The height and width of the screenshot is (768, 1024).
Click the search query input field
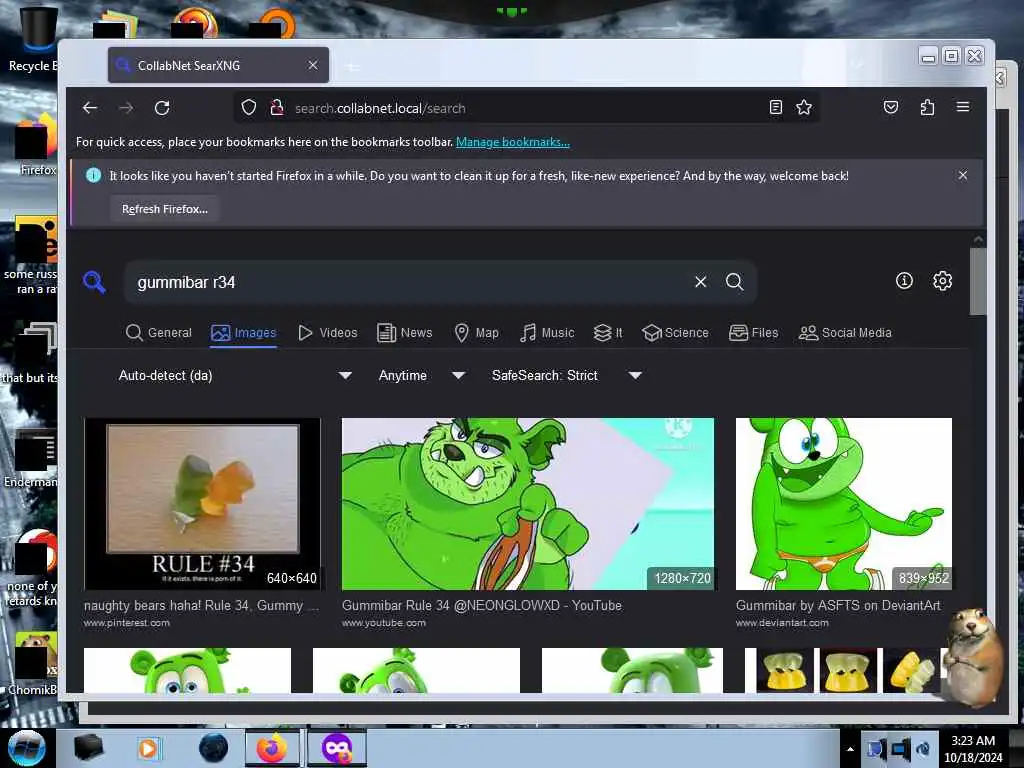point(408,282)
